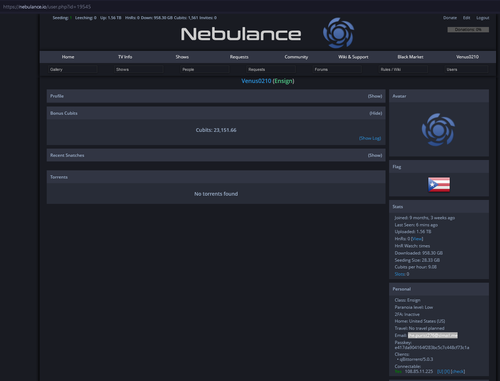The width and height of the screenshot is (500, 381).
Task: Click the Slots link in Stats
Action: point(400,274)
